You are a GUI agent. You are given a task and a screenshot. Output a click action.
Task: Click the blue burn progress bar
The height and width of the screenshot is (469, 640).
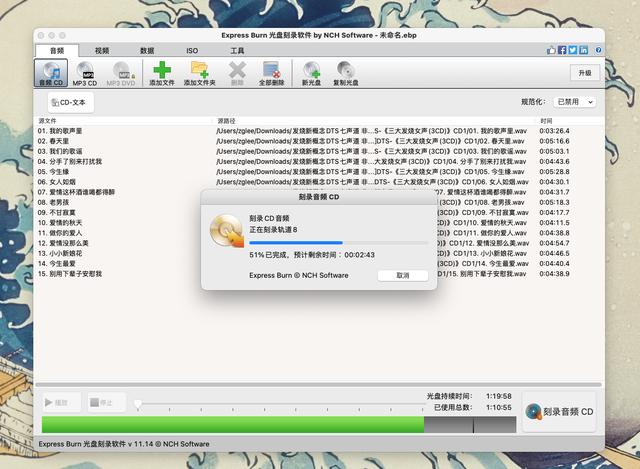(x=339, y=243)
